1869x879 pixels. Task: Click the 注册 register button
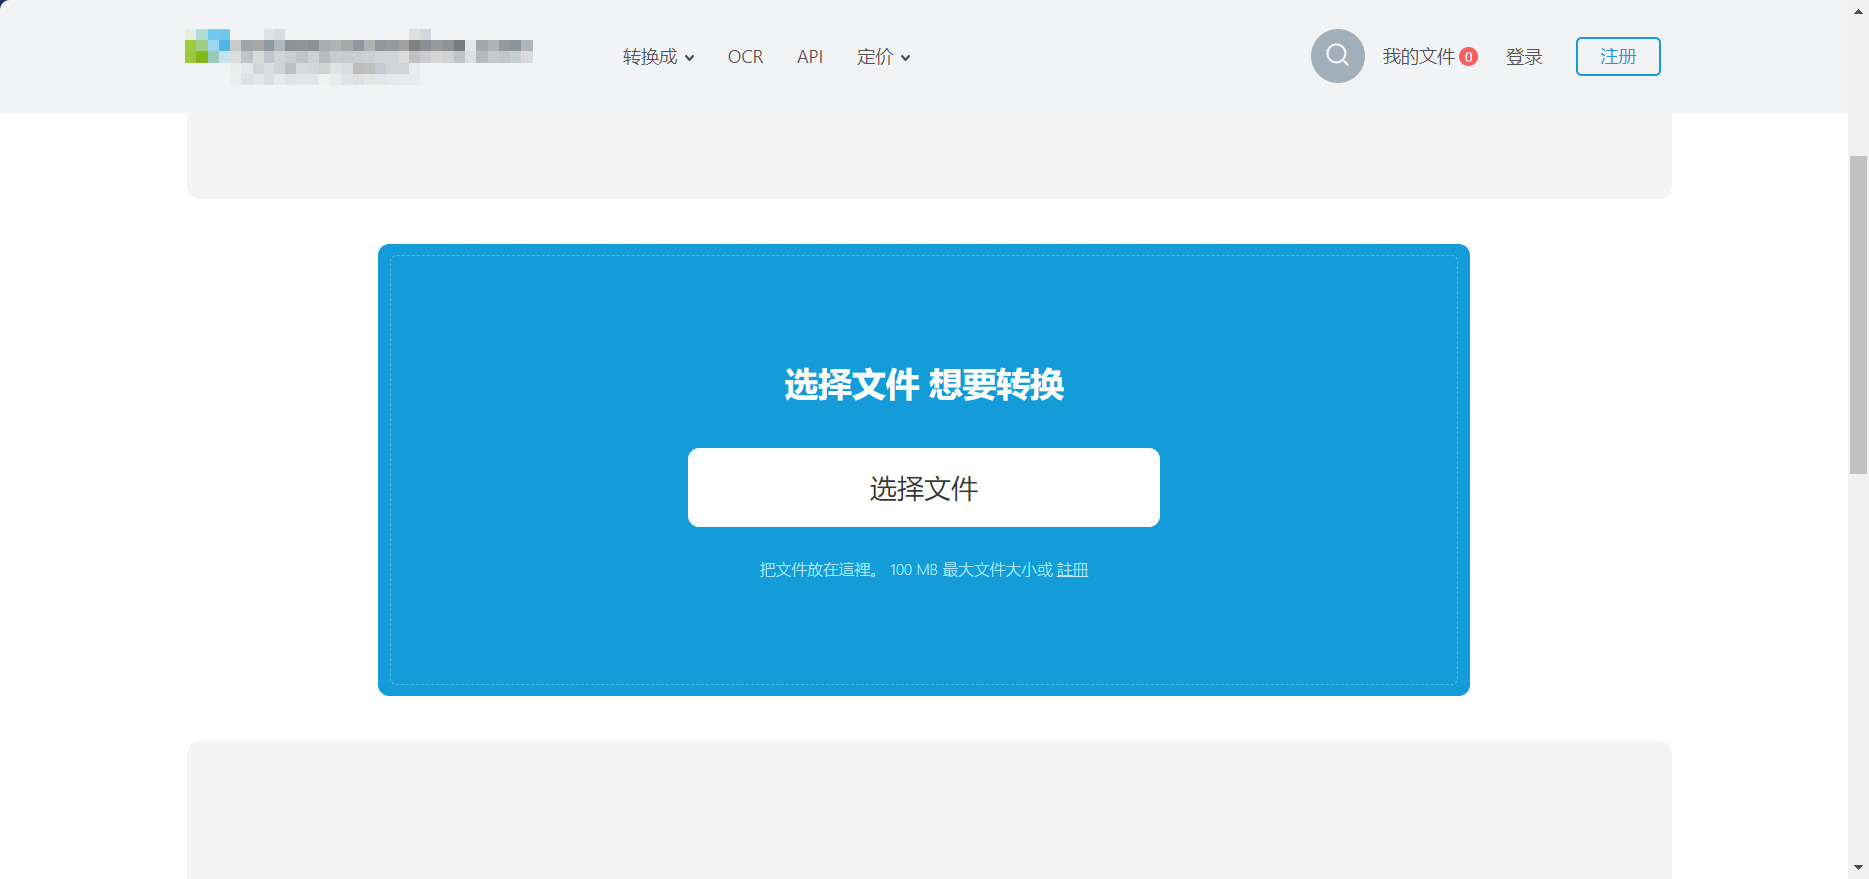tap(1618, 56)
